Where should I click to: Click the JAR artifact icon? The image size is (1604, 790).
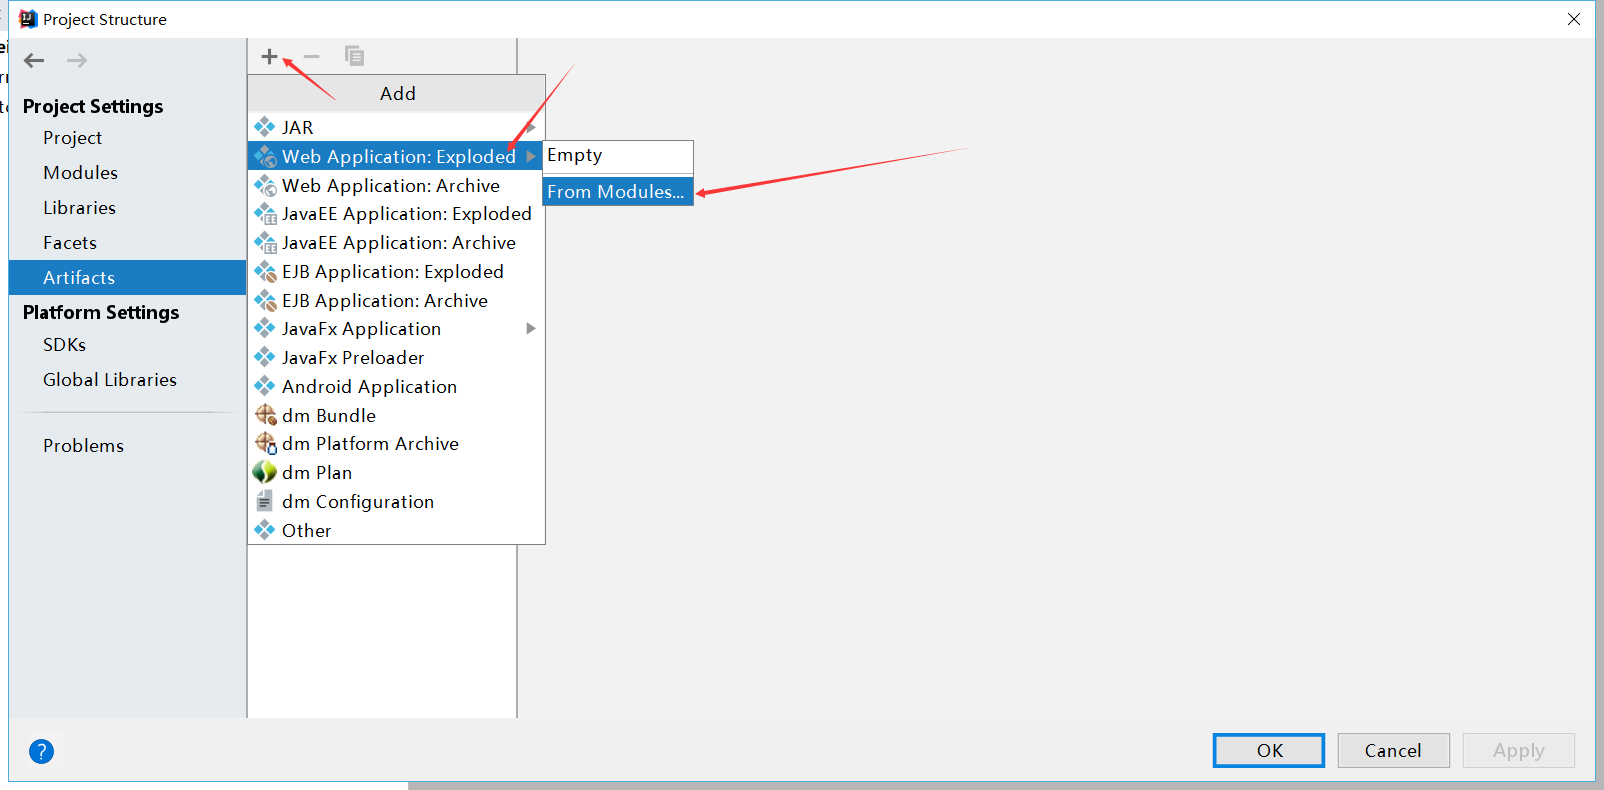click(264, 127)
